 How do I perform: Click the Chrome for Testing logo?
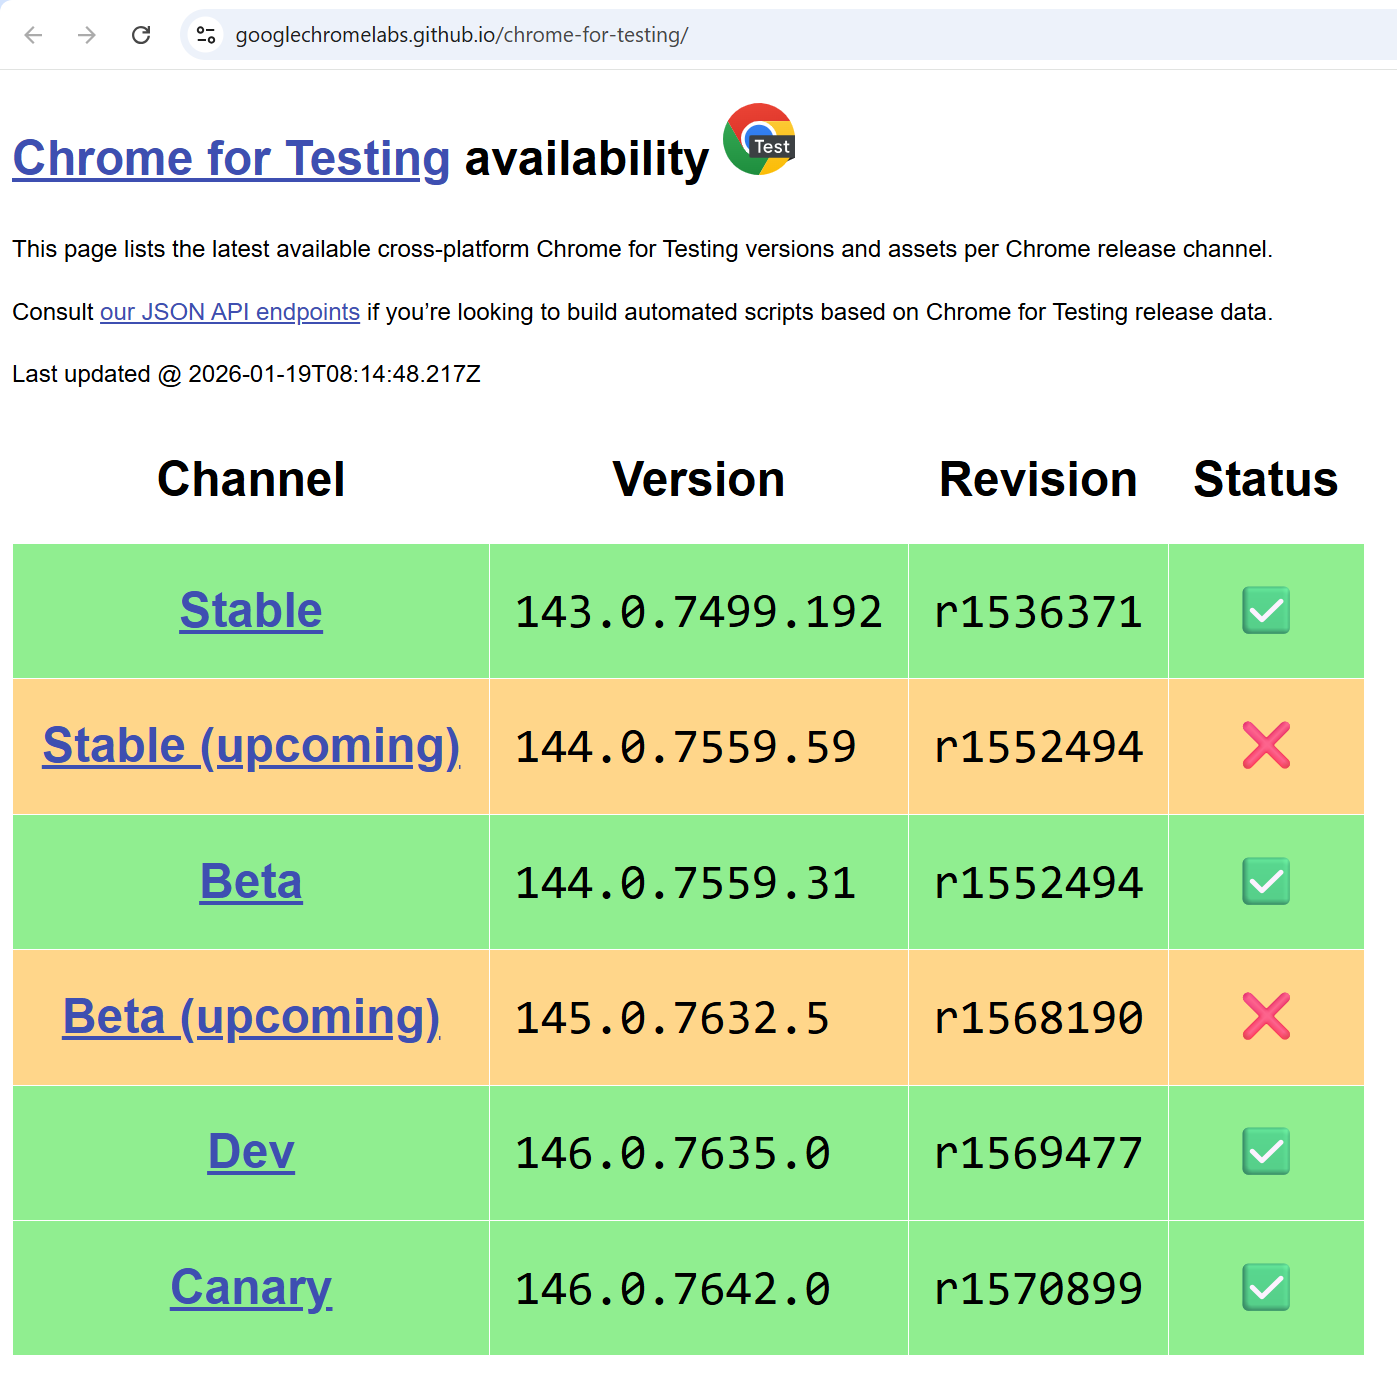(759, 139)
